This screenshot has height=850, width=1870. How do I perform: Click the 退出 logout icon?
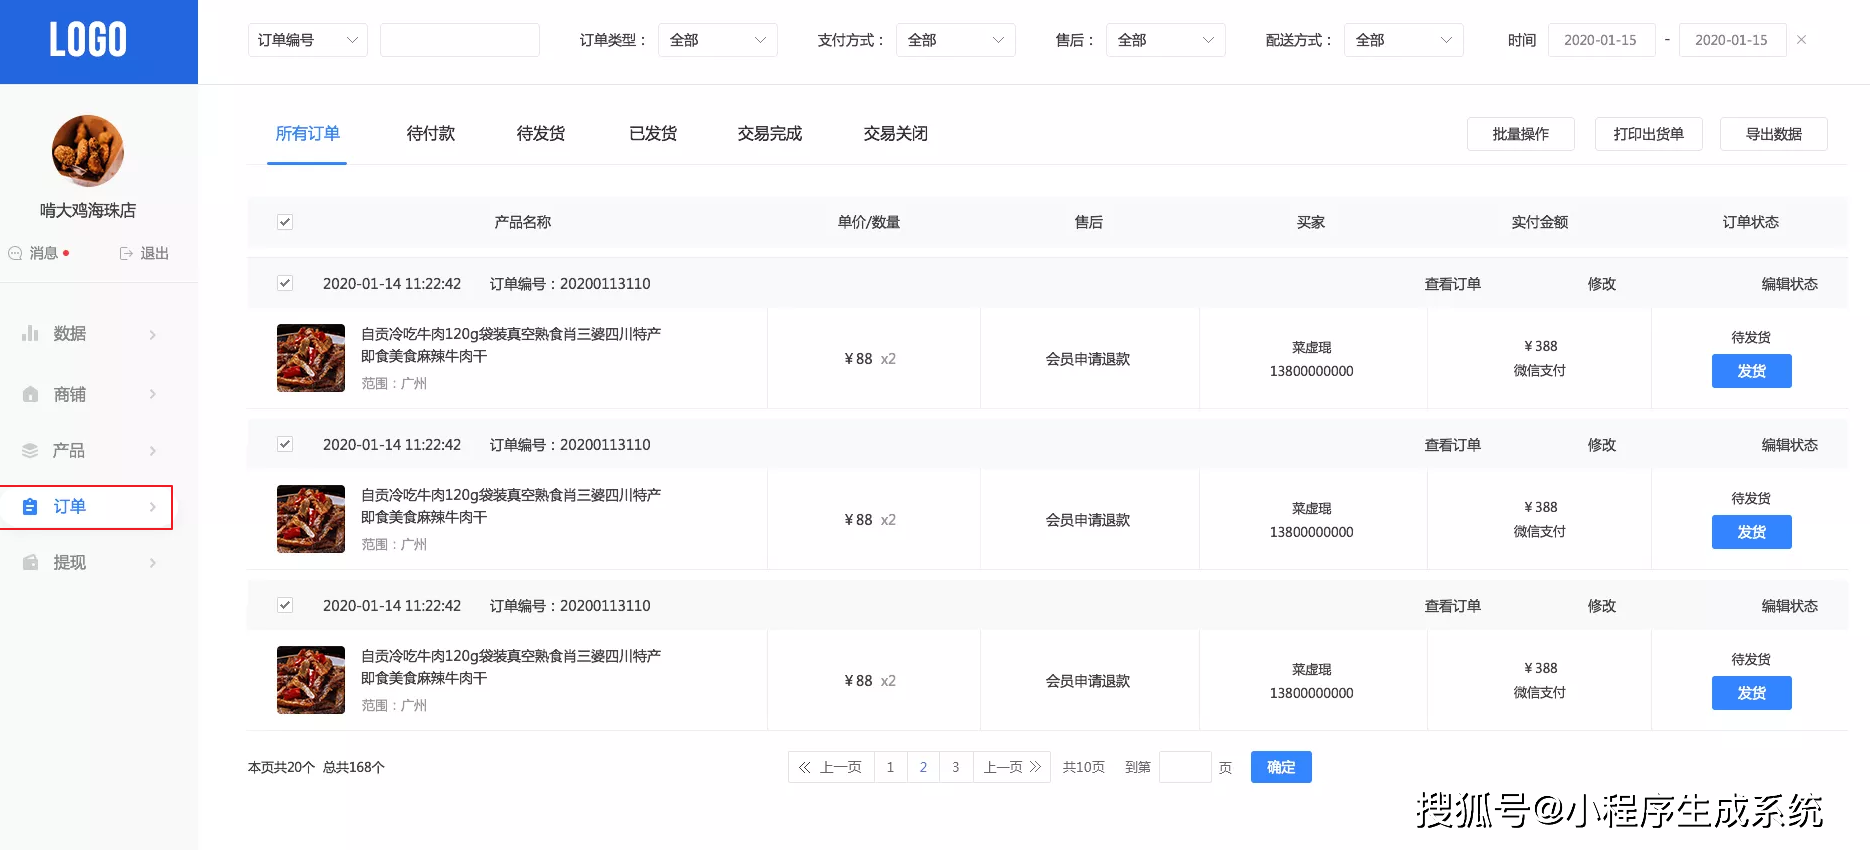126,253
